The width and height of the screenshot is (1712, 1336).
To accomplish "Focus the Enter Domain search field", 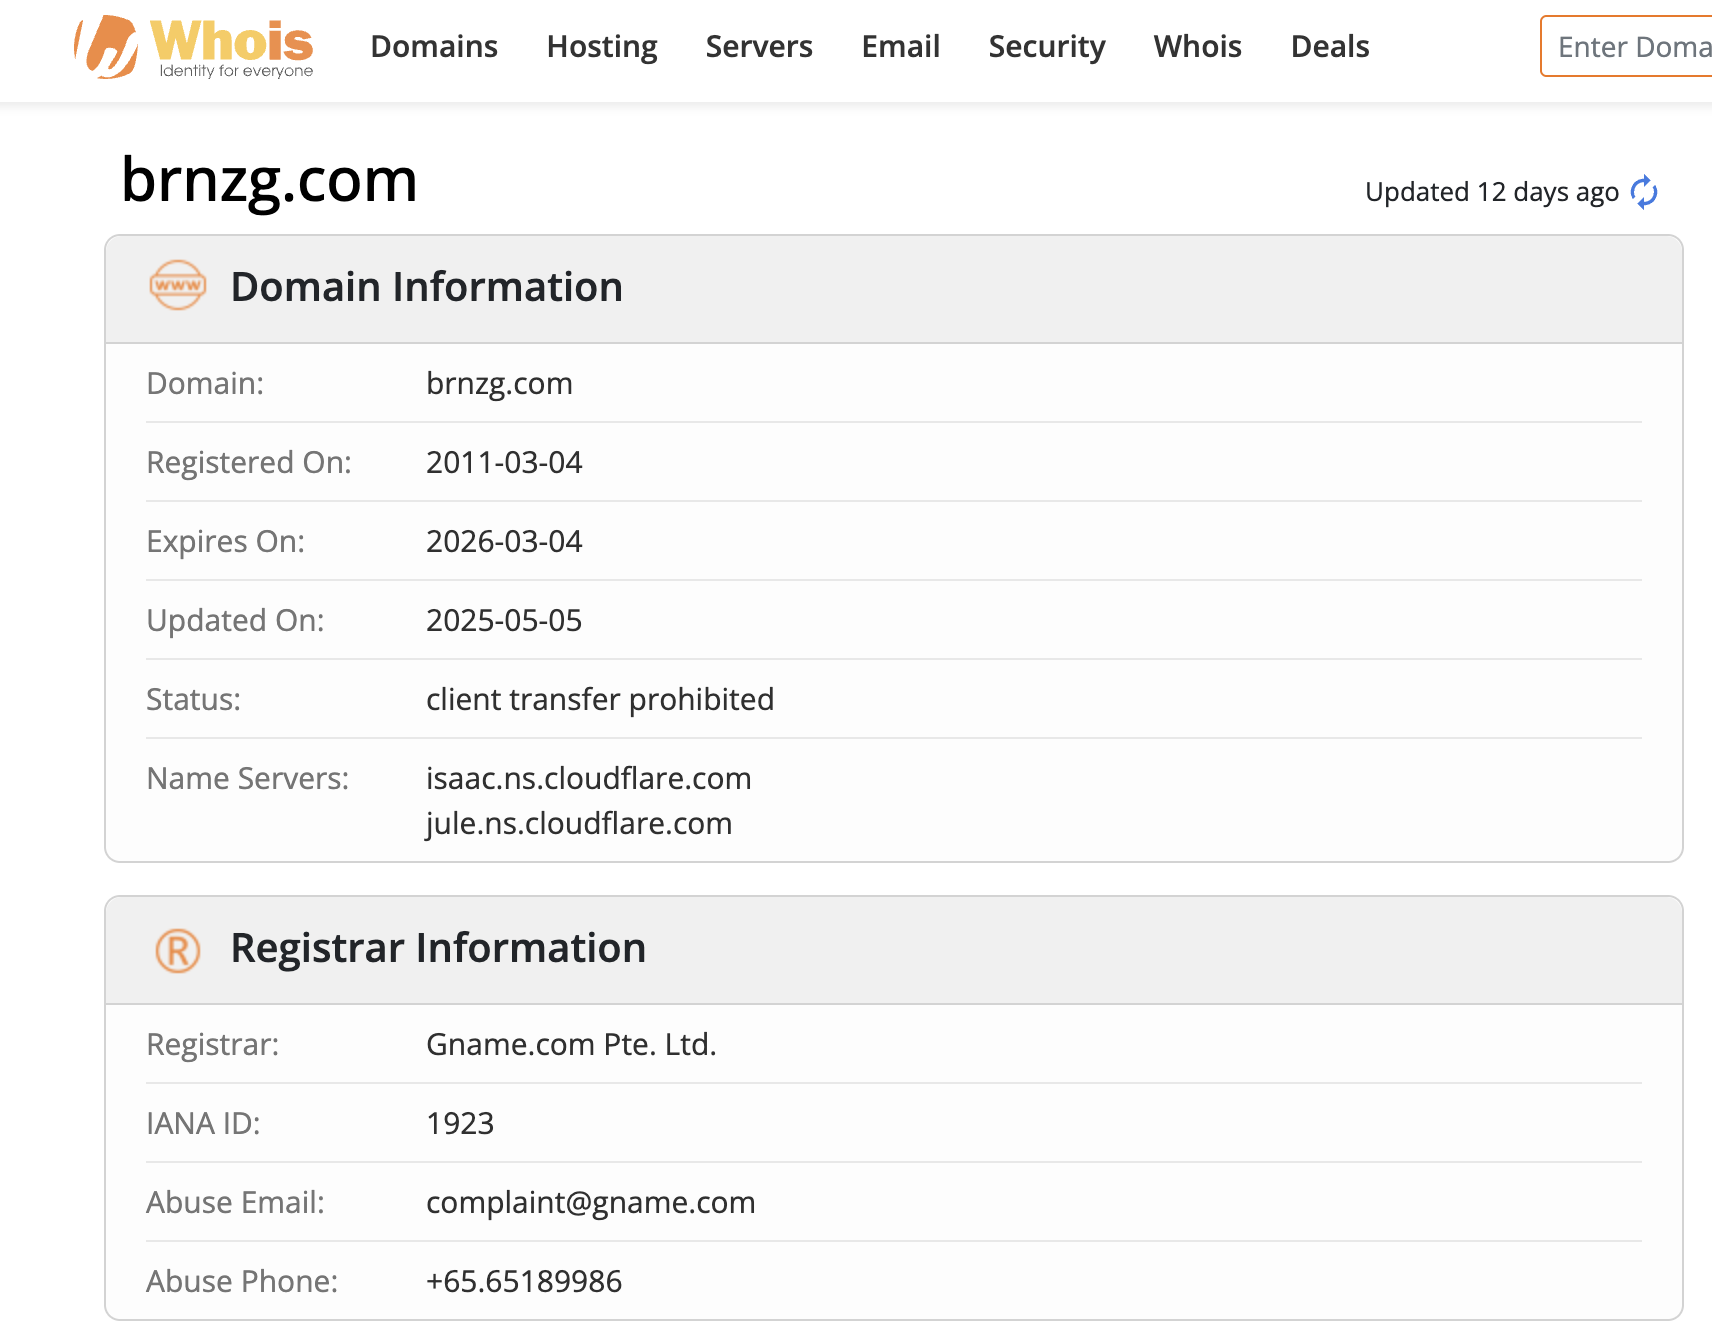I will 1630,47.
